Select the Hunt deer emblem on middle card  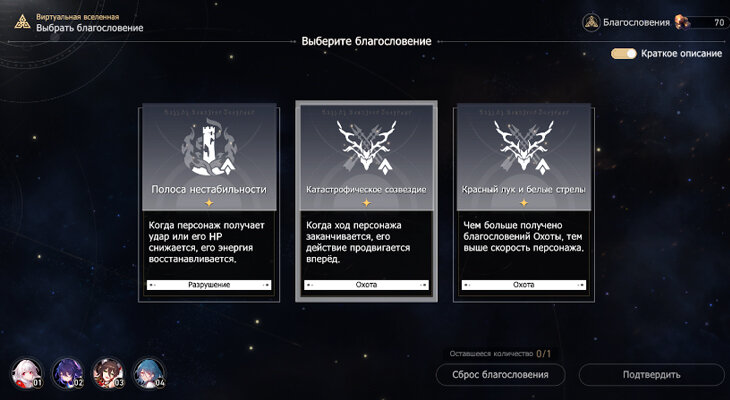pos(366,146)
